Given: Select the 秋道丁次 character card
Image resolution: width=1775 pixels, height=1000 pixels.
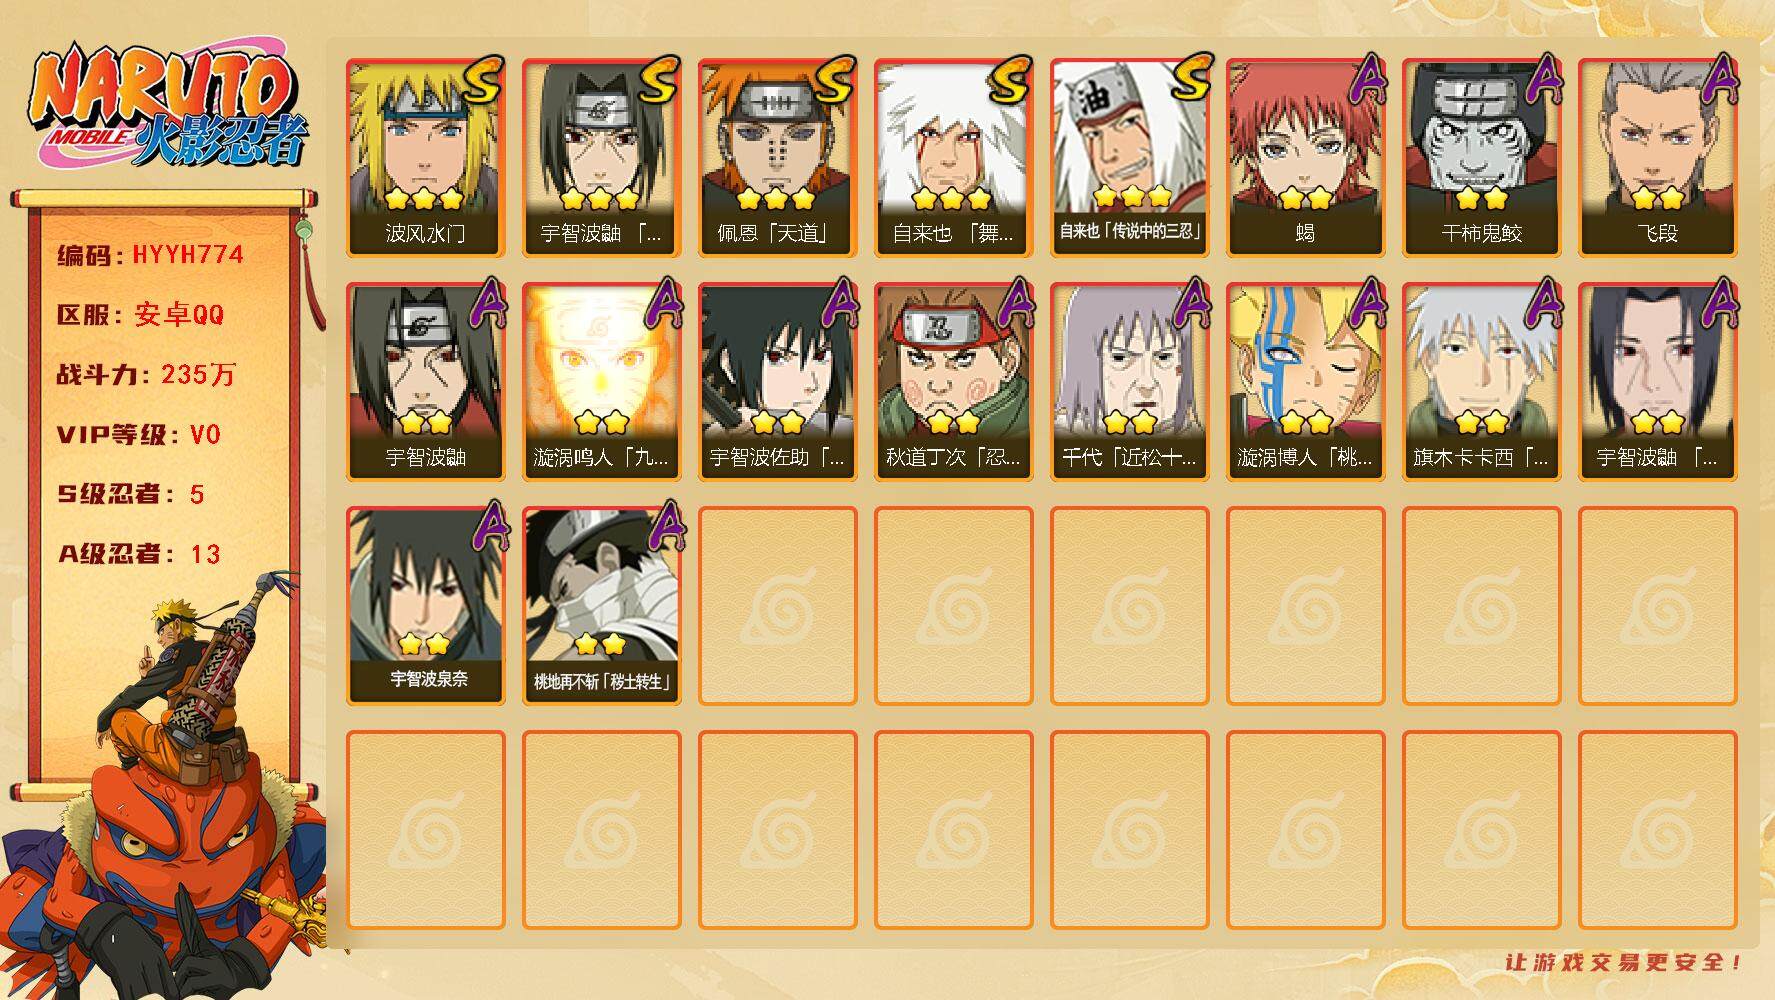Looking at the screenshot, I should pos(954,382).
